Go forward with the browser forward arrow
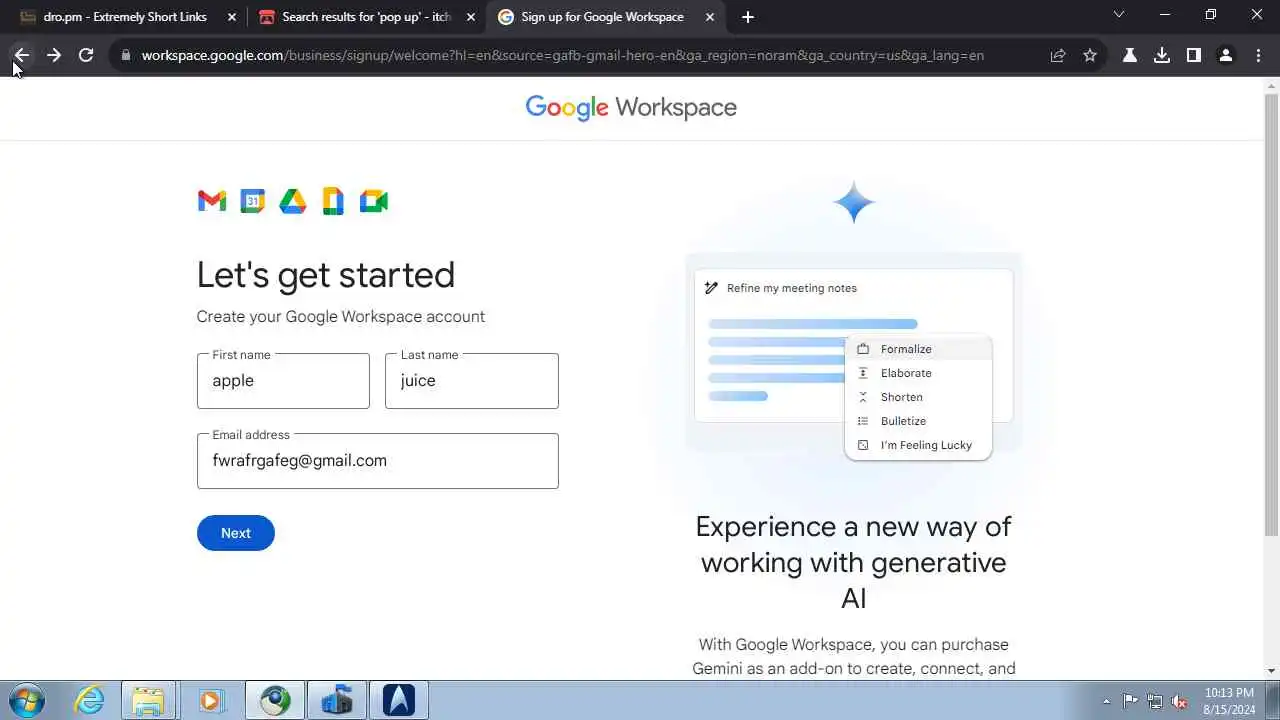 tap(54, 55)
